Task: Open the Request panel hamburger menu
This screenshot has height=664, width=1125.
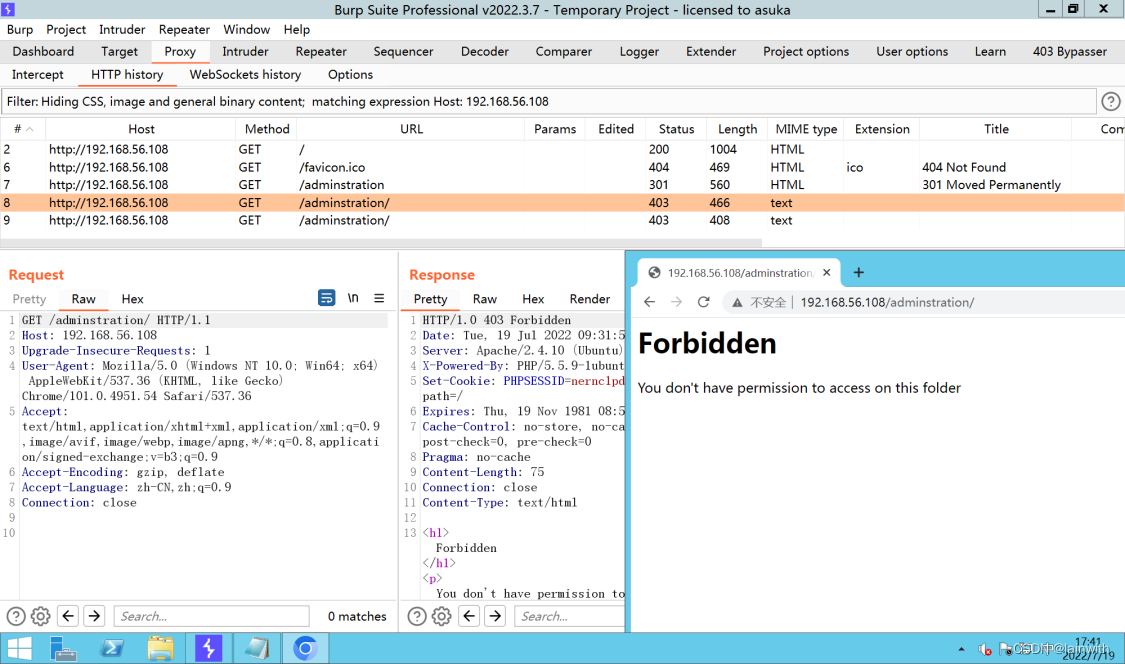Action: pos(379,298)
